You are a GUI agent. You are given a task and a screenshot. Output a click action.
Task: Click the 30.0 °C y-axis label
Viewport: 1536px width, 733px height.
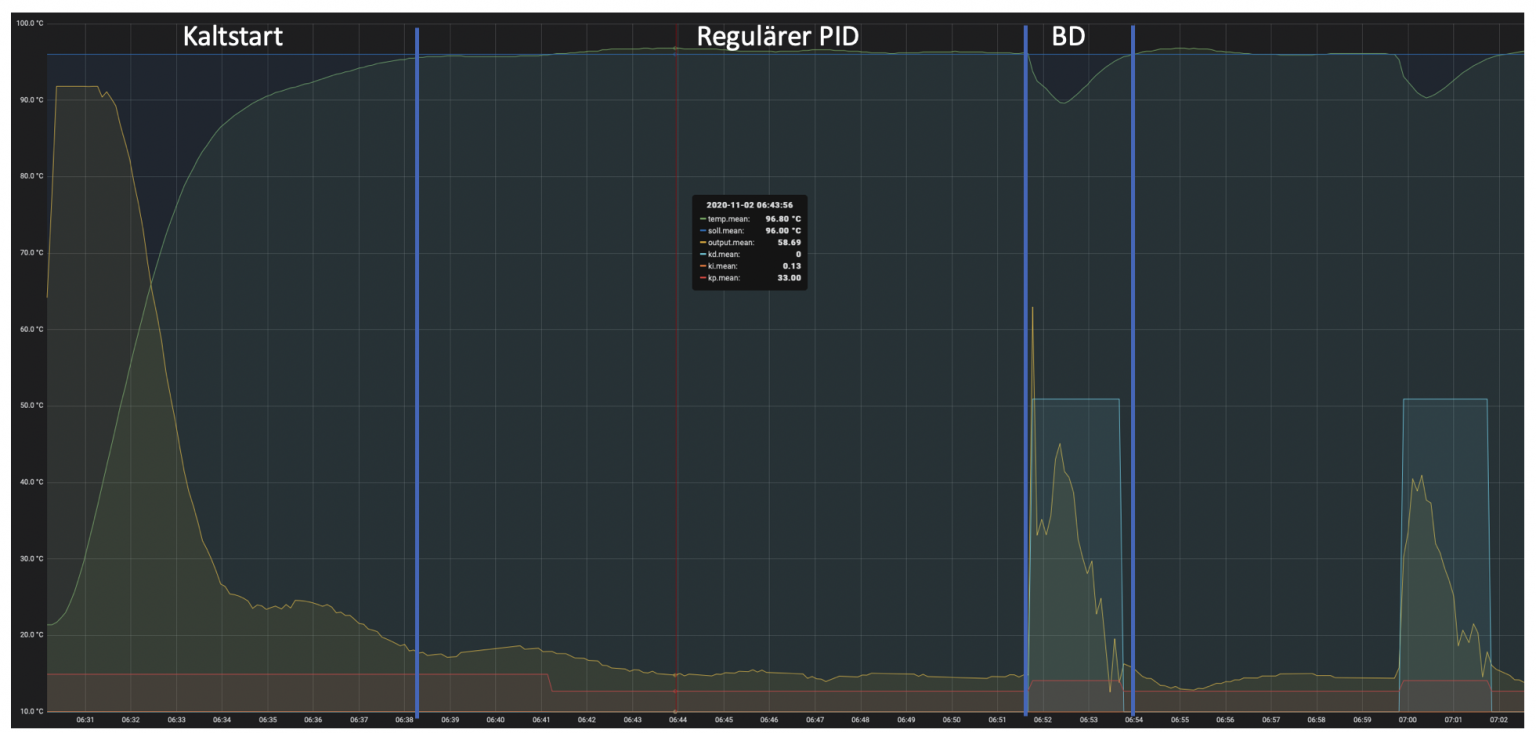tap(30, 559)
